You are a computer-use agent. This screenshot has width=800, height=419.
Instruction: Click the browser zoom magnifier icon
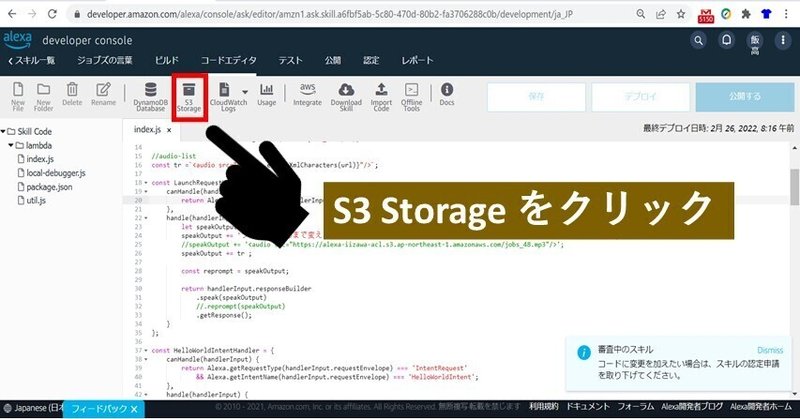coord(641,14)
